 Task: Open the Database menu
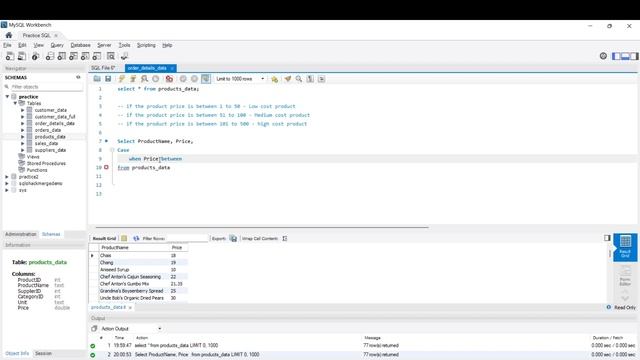coord(80,45)
